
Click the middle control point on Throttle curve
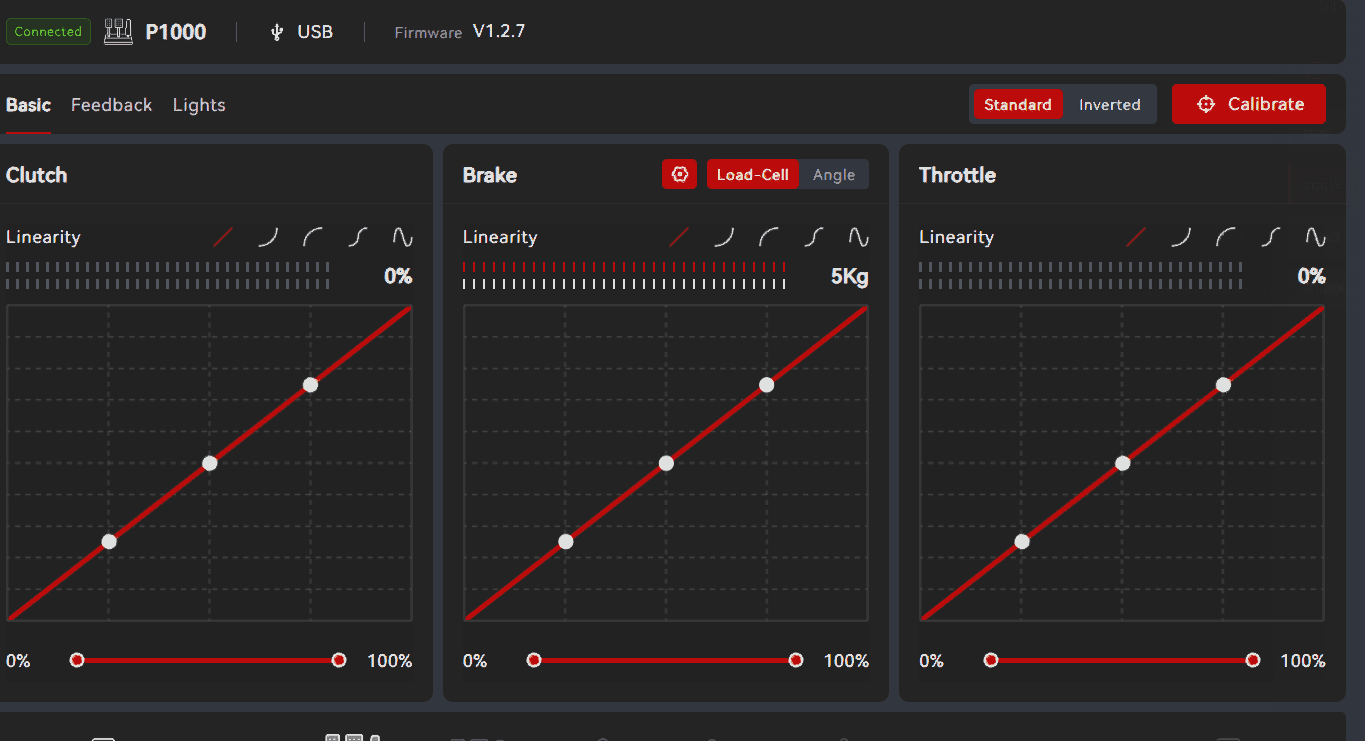(1122, 463)
